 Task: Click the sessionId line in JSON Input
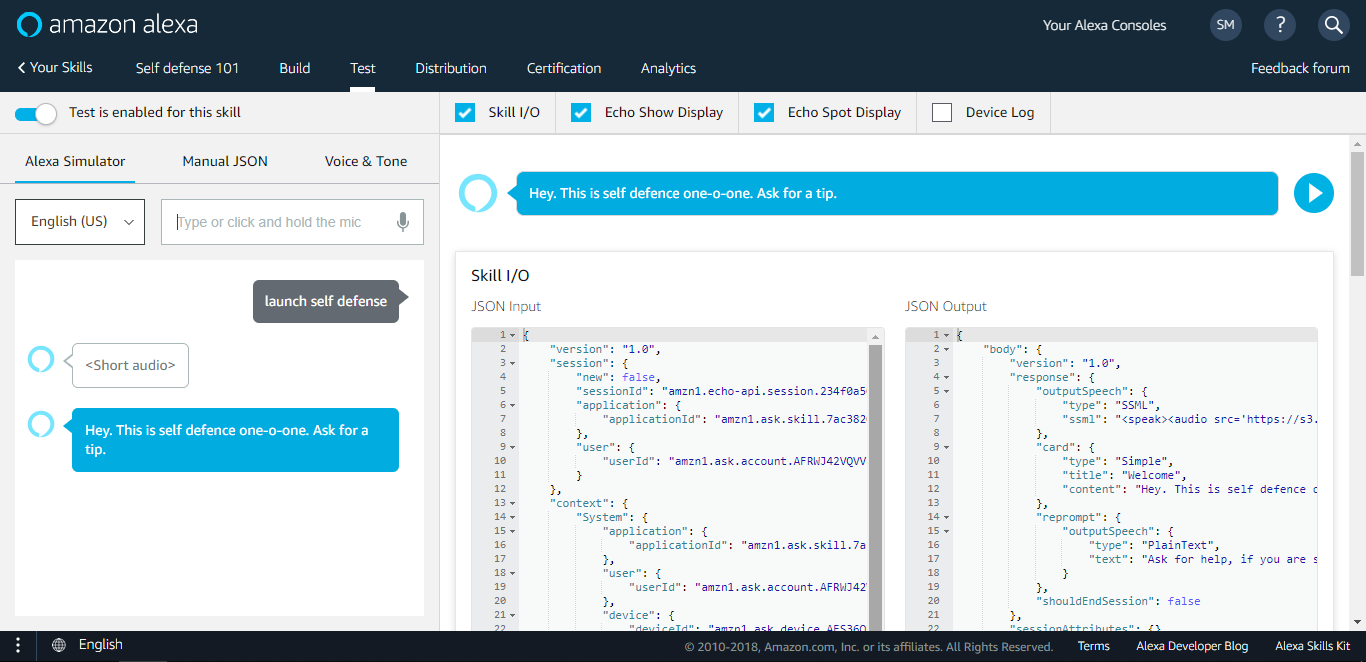tap(722, 391)
